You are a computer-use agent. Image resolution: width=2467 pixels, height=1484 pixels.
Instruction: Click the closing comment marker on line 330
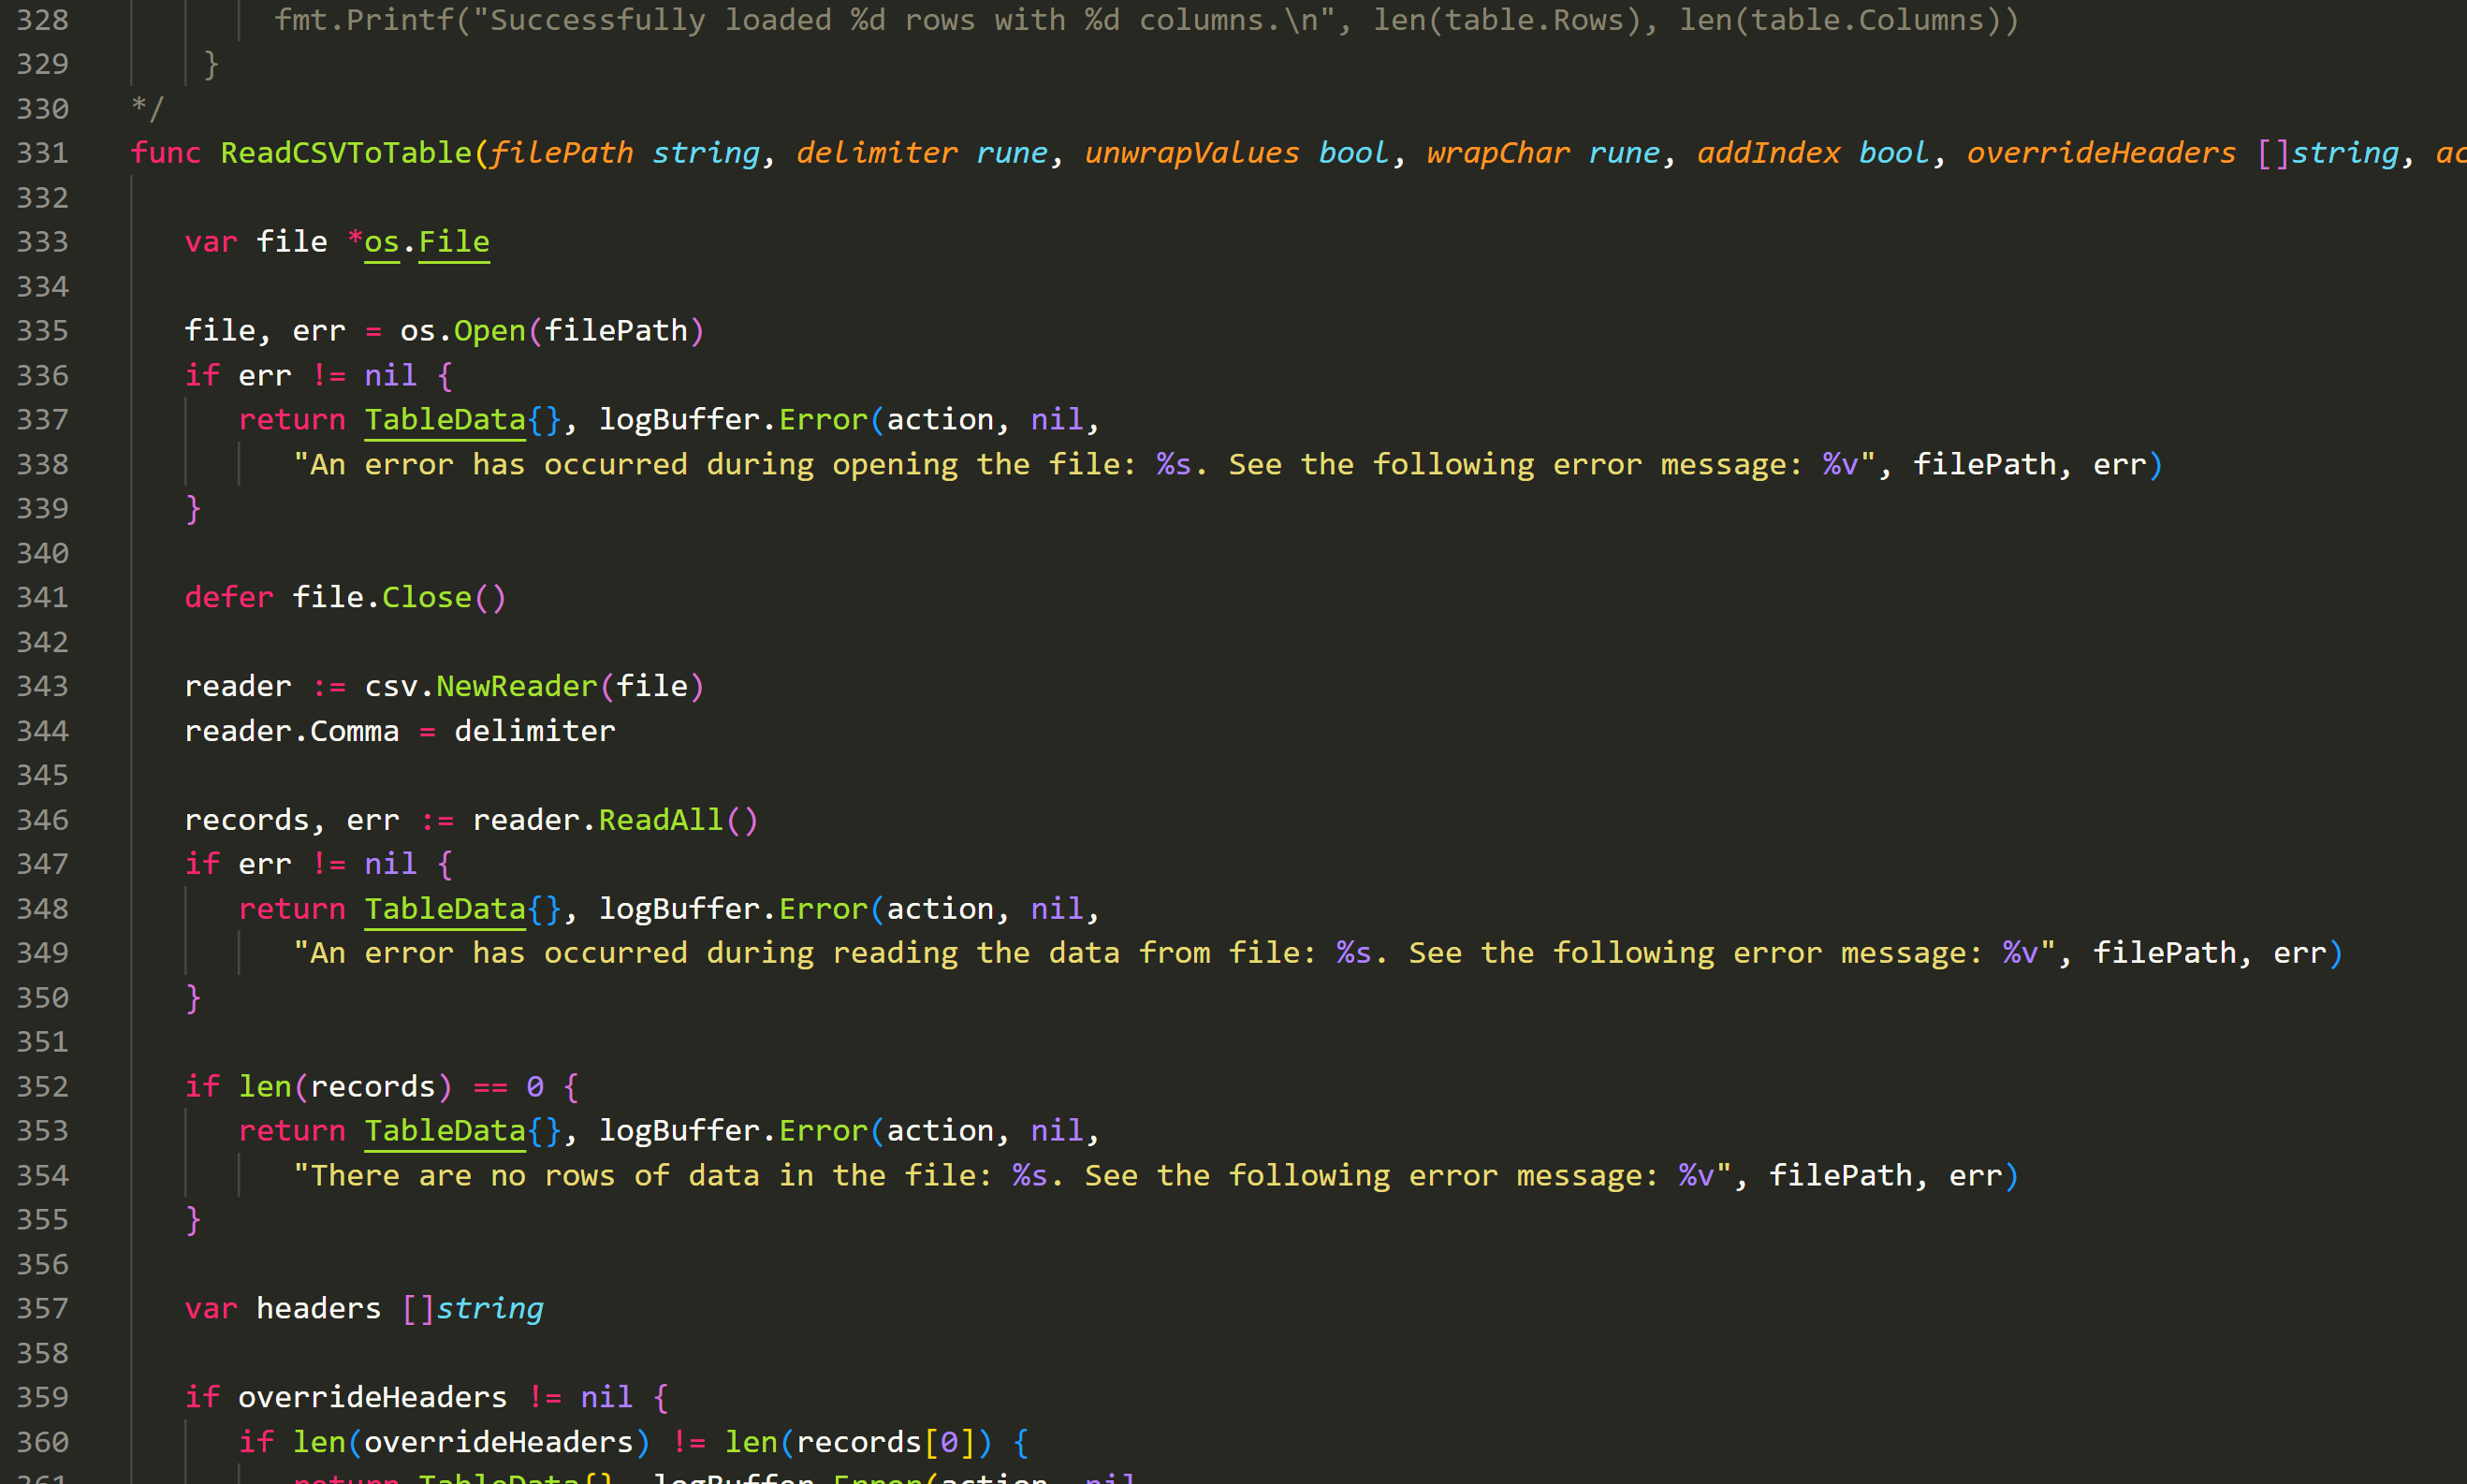coord(146,108)
